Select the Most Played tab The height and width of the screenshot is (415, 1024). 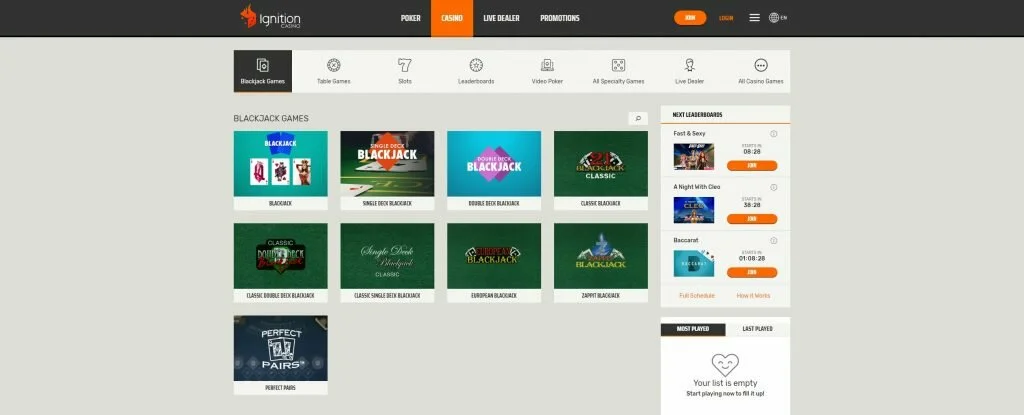(693, 329)
